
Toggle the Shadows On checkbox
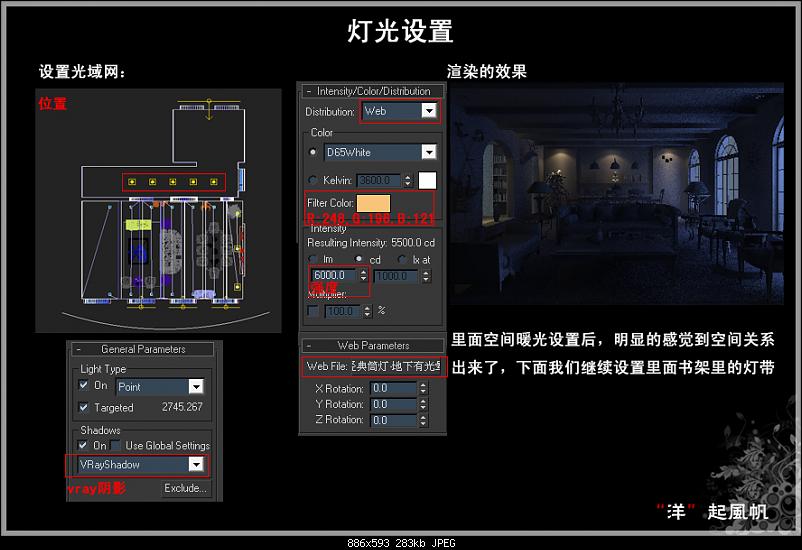pyautogui.click(x=83, y=445)
